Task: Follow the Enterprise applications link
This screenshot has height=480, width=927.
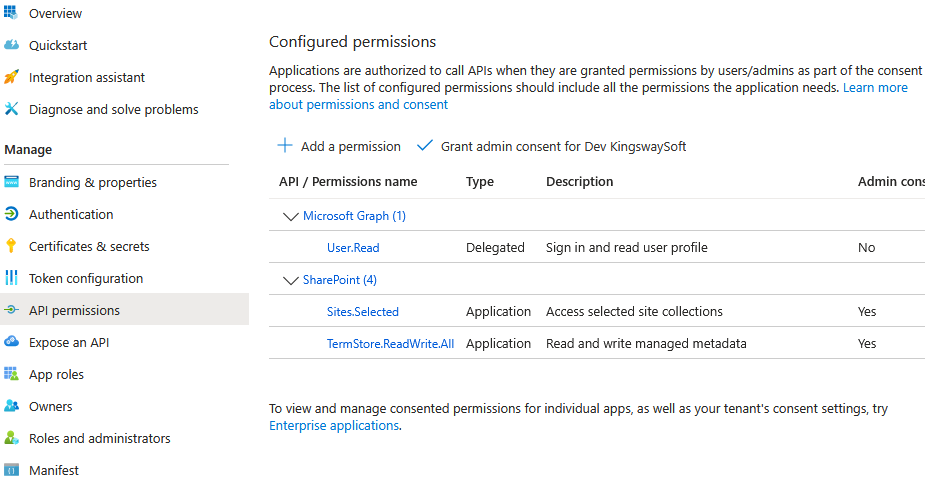Action: pyautogui.click(x=334, y=426)
